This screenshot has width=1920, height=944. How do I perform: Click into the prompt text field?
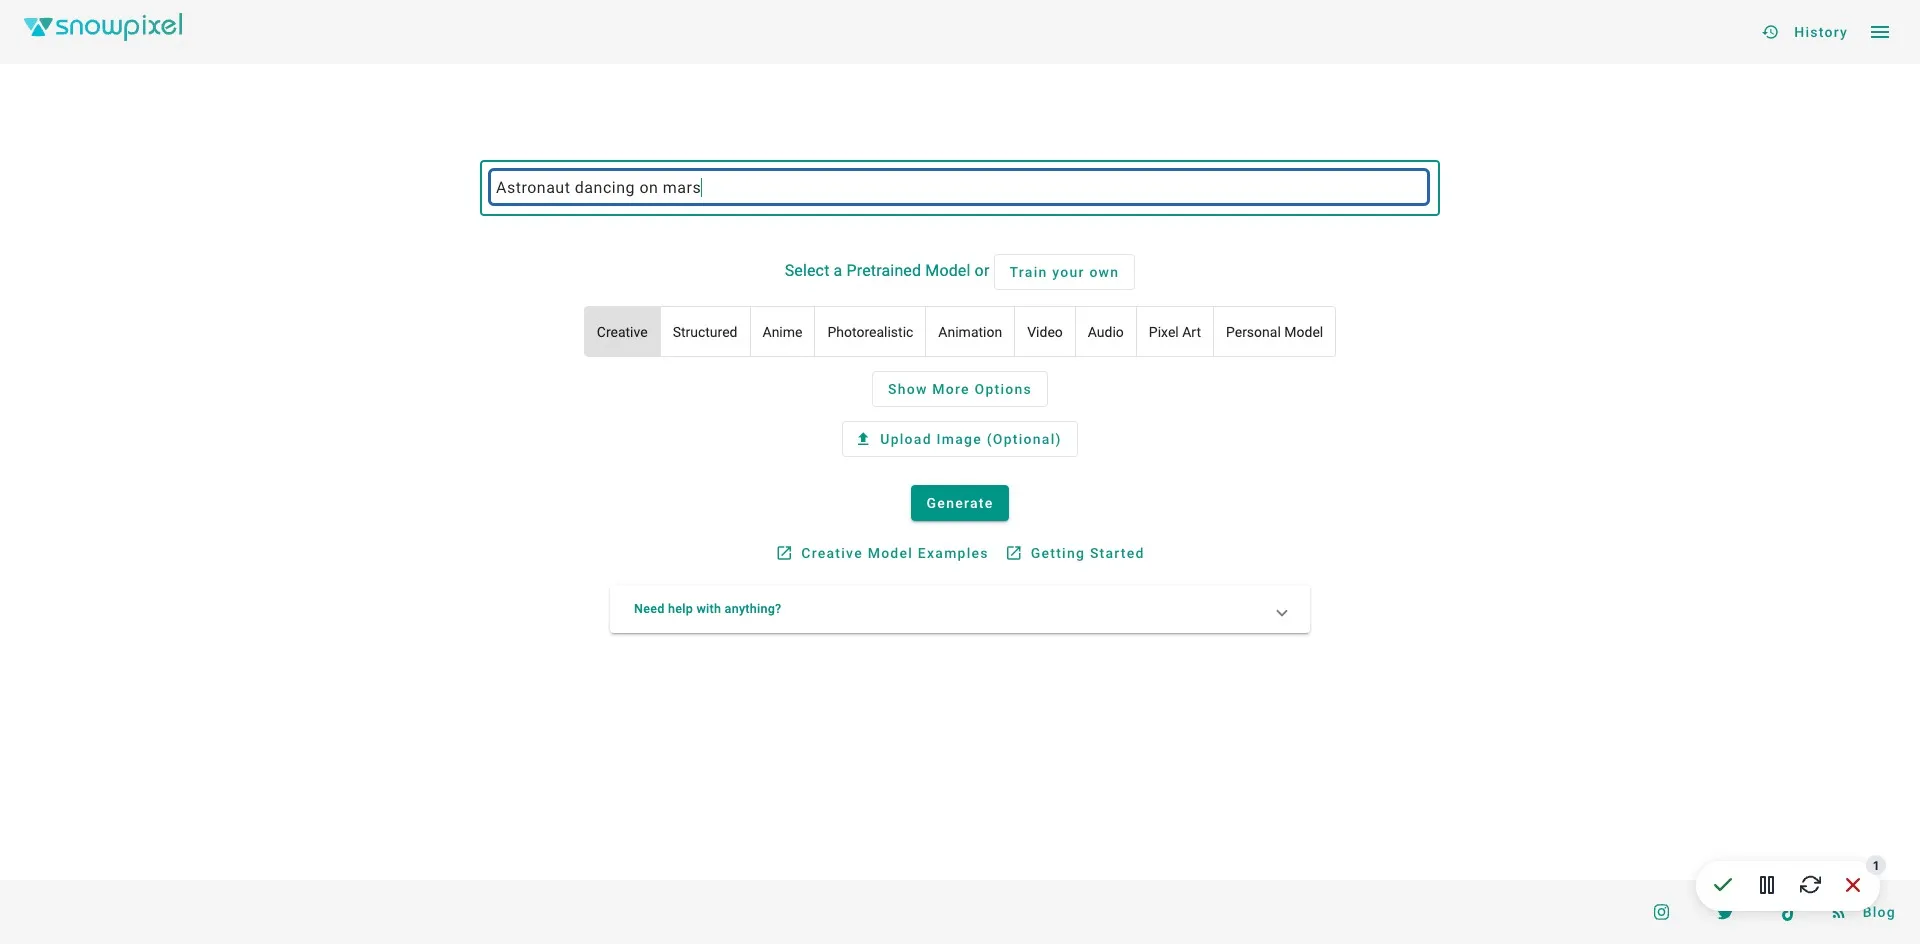tap(959, 187)
